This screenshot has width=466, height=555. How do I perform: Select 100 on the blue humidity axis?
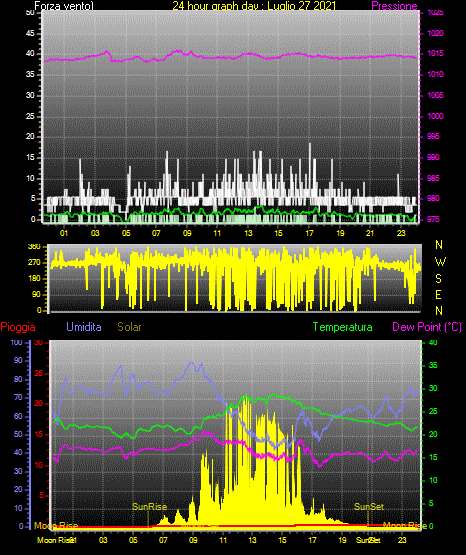tap(17, 343)
